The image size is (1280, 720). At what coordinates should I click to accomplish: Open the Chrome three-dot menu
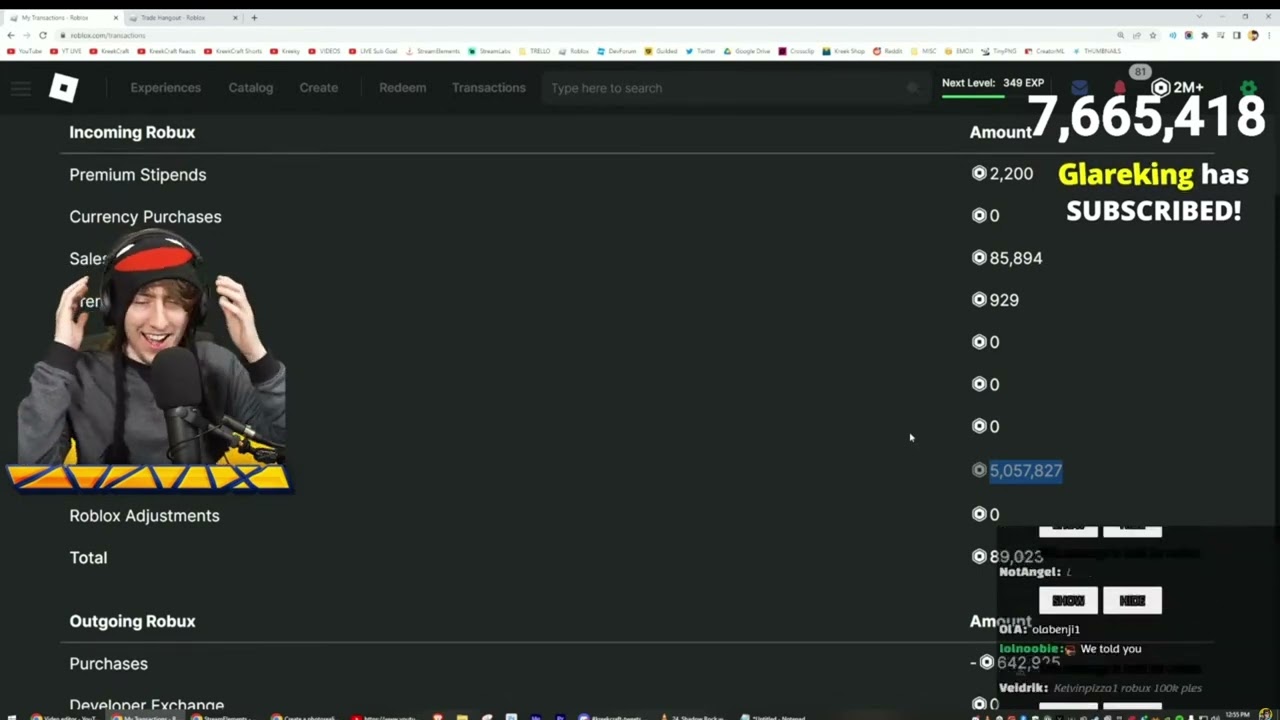[1270, 35]
